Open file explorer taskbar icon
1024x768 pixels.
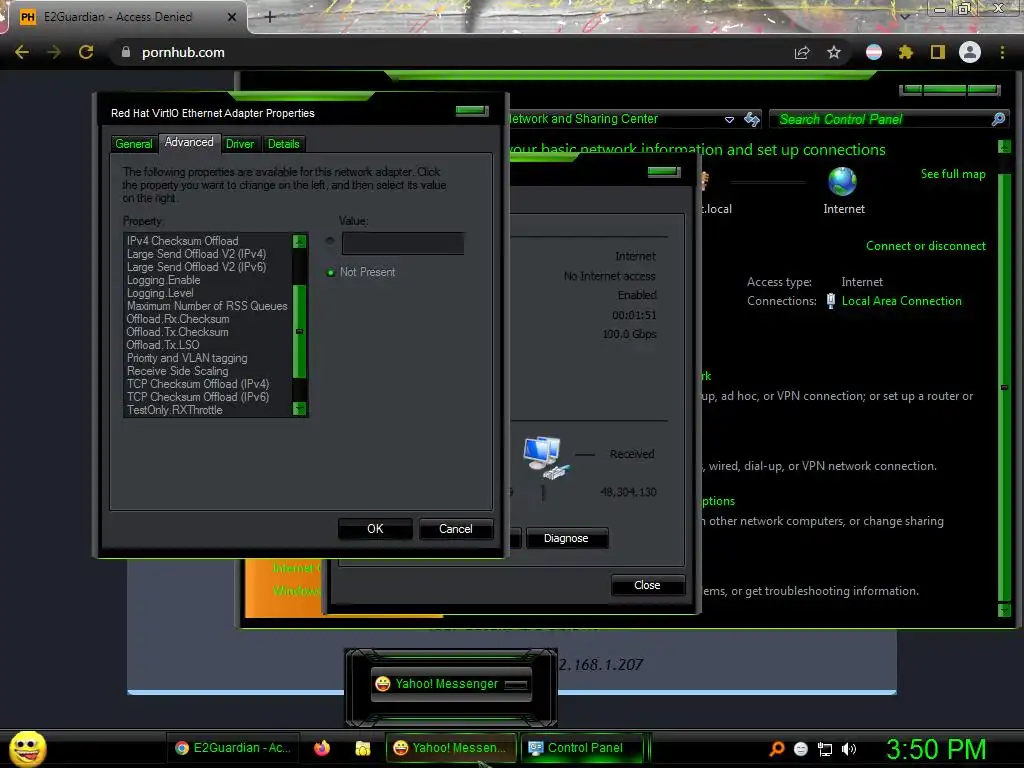362,748
